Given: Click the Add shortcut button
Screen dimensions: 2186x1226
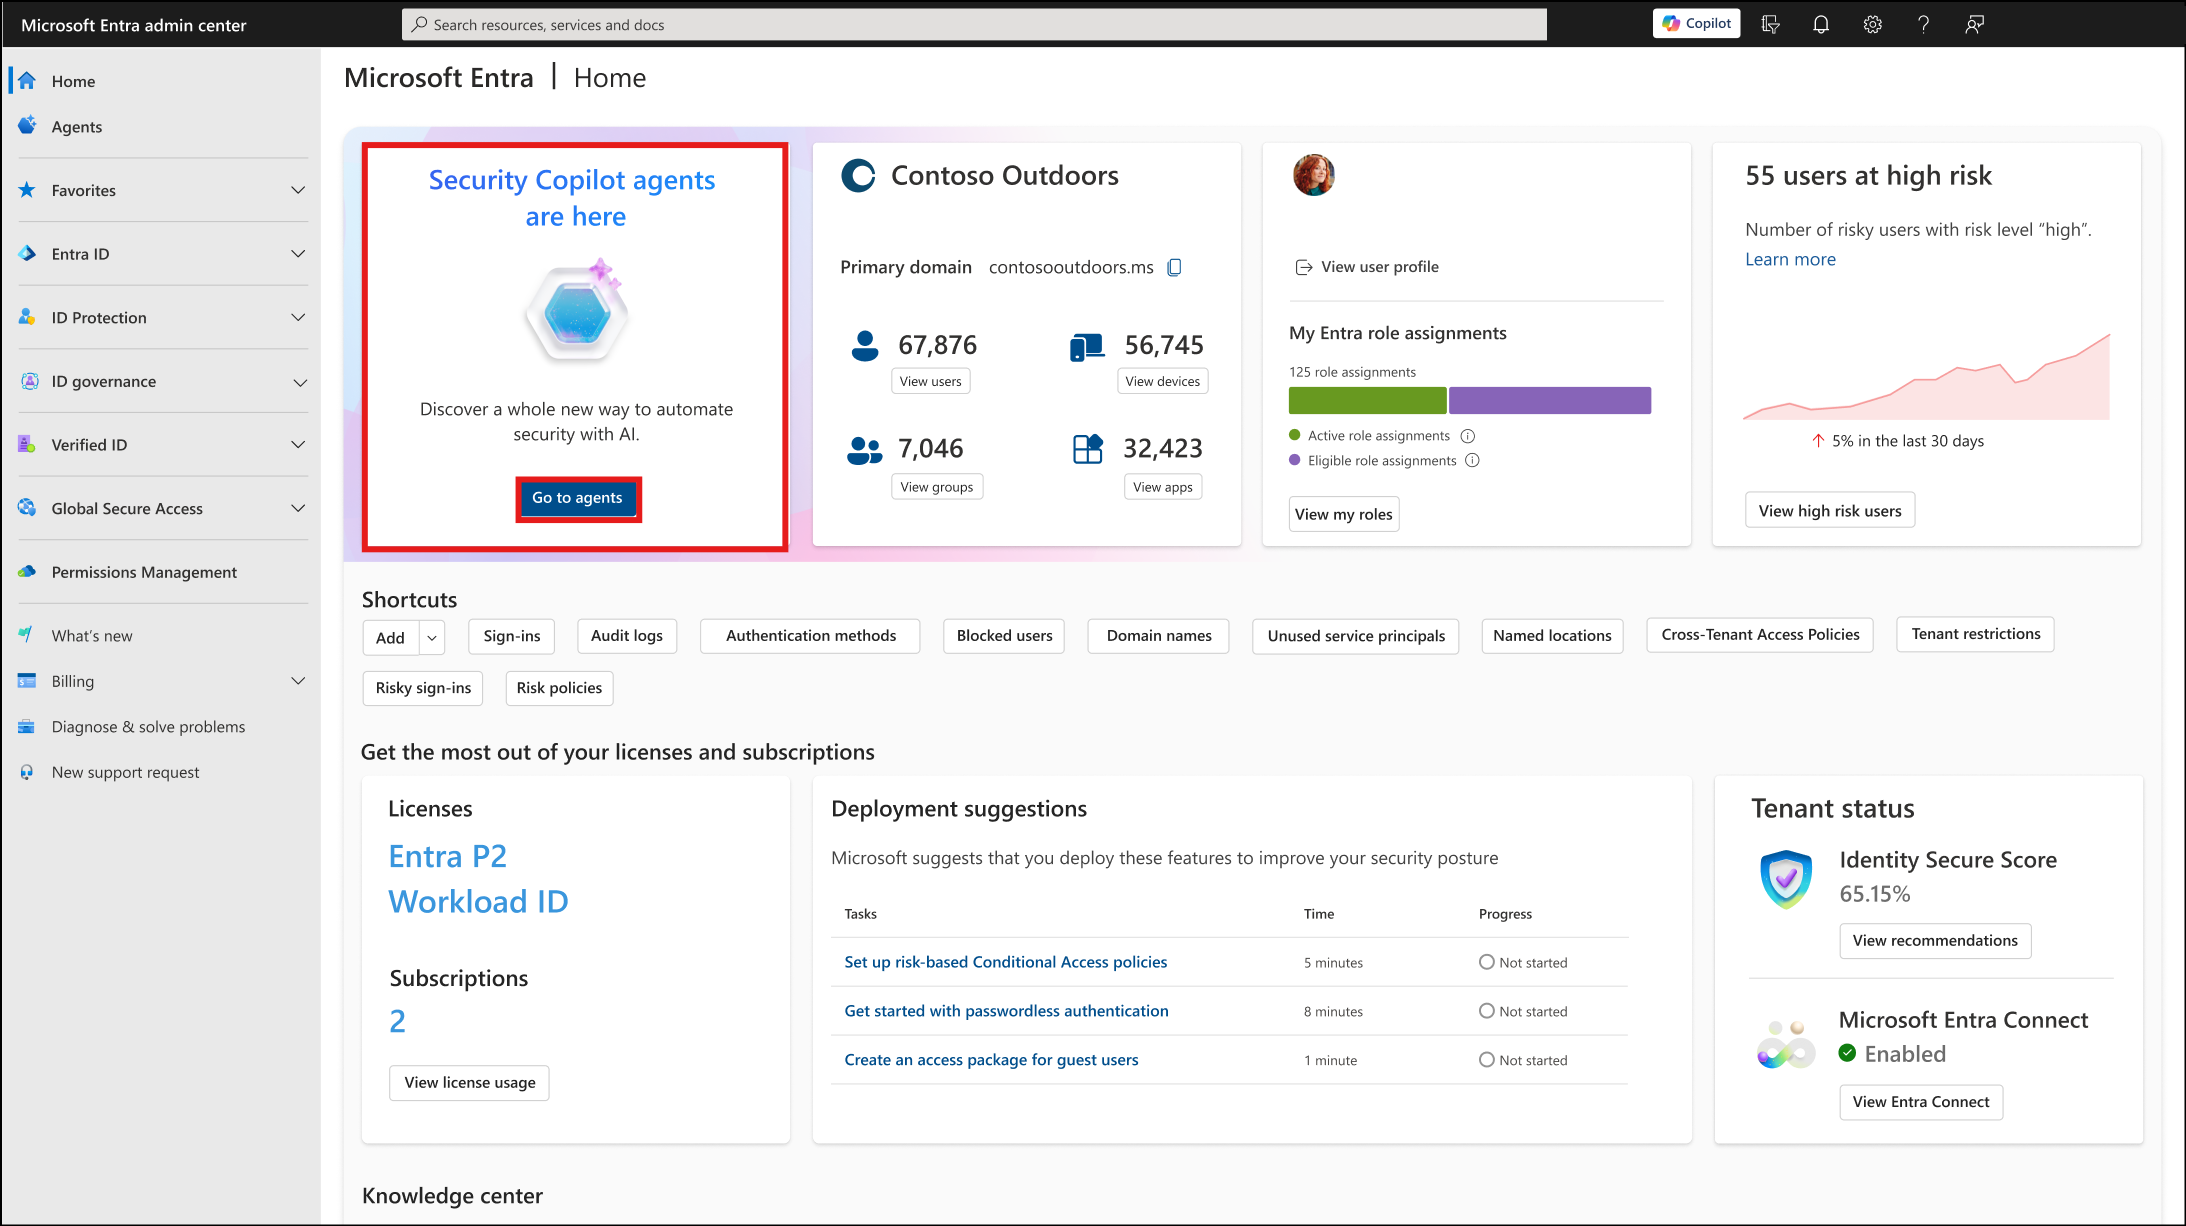Looking at the screenshot, I should coord(391,638).
